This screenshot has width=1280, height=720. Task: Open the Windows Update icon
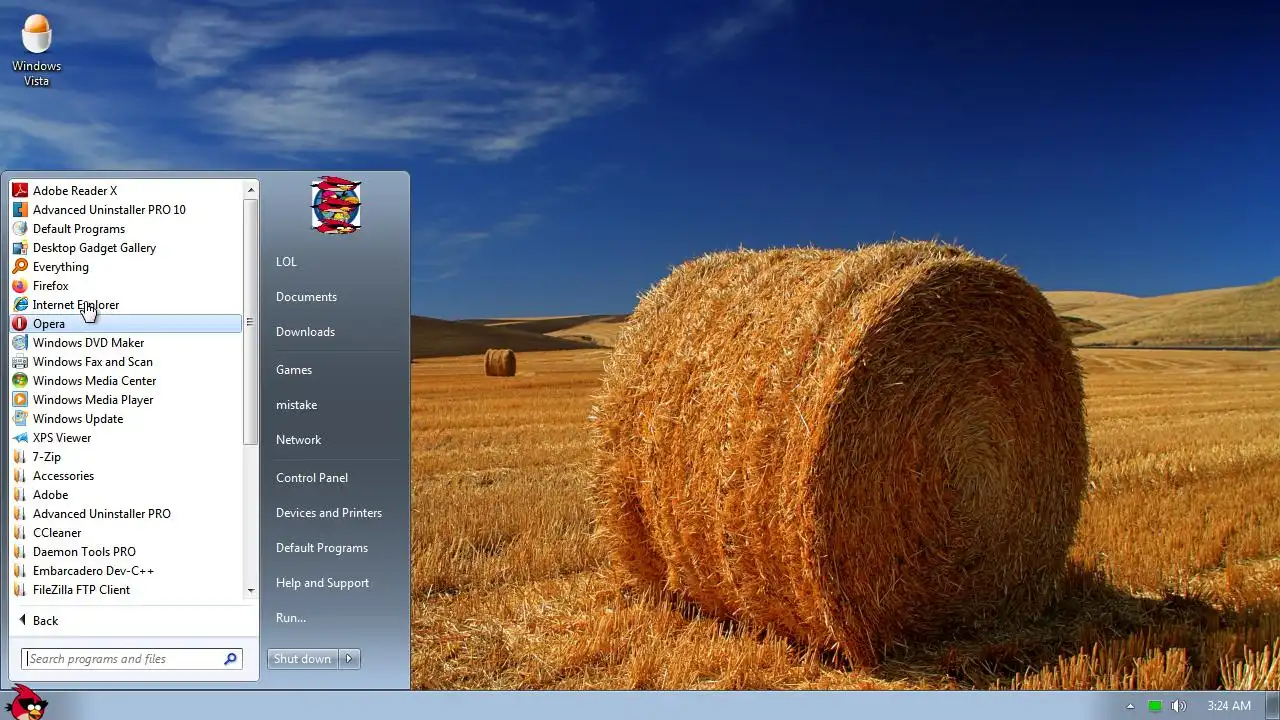tap(20, 418)
